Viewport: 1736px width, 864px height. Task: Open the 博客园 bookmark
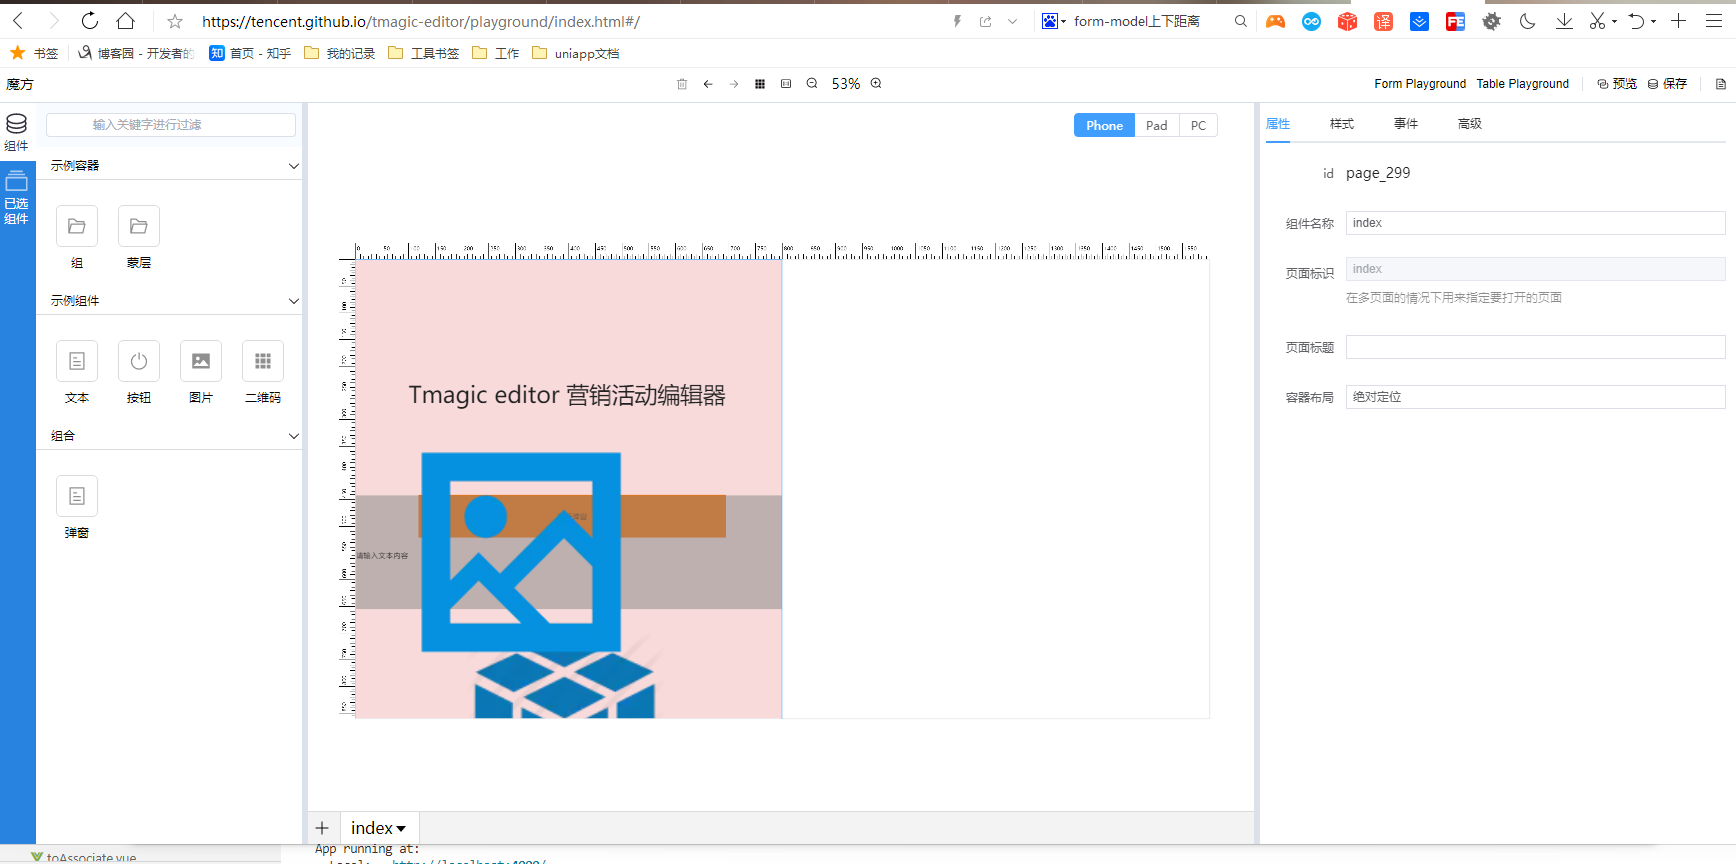(x=135, y=53)
